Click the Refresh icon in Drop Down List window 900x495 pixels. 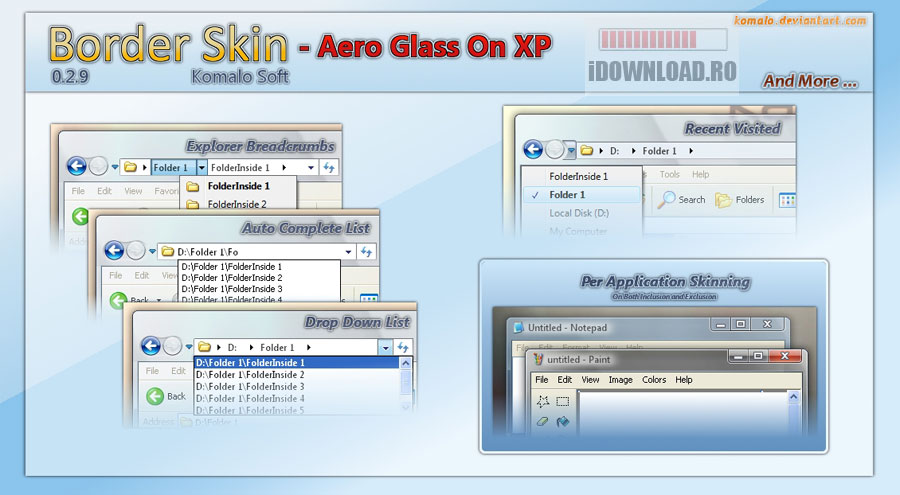pyautogui.click(x=403, y=347)
